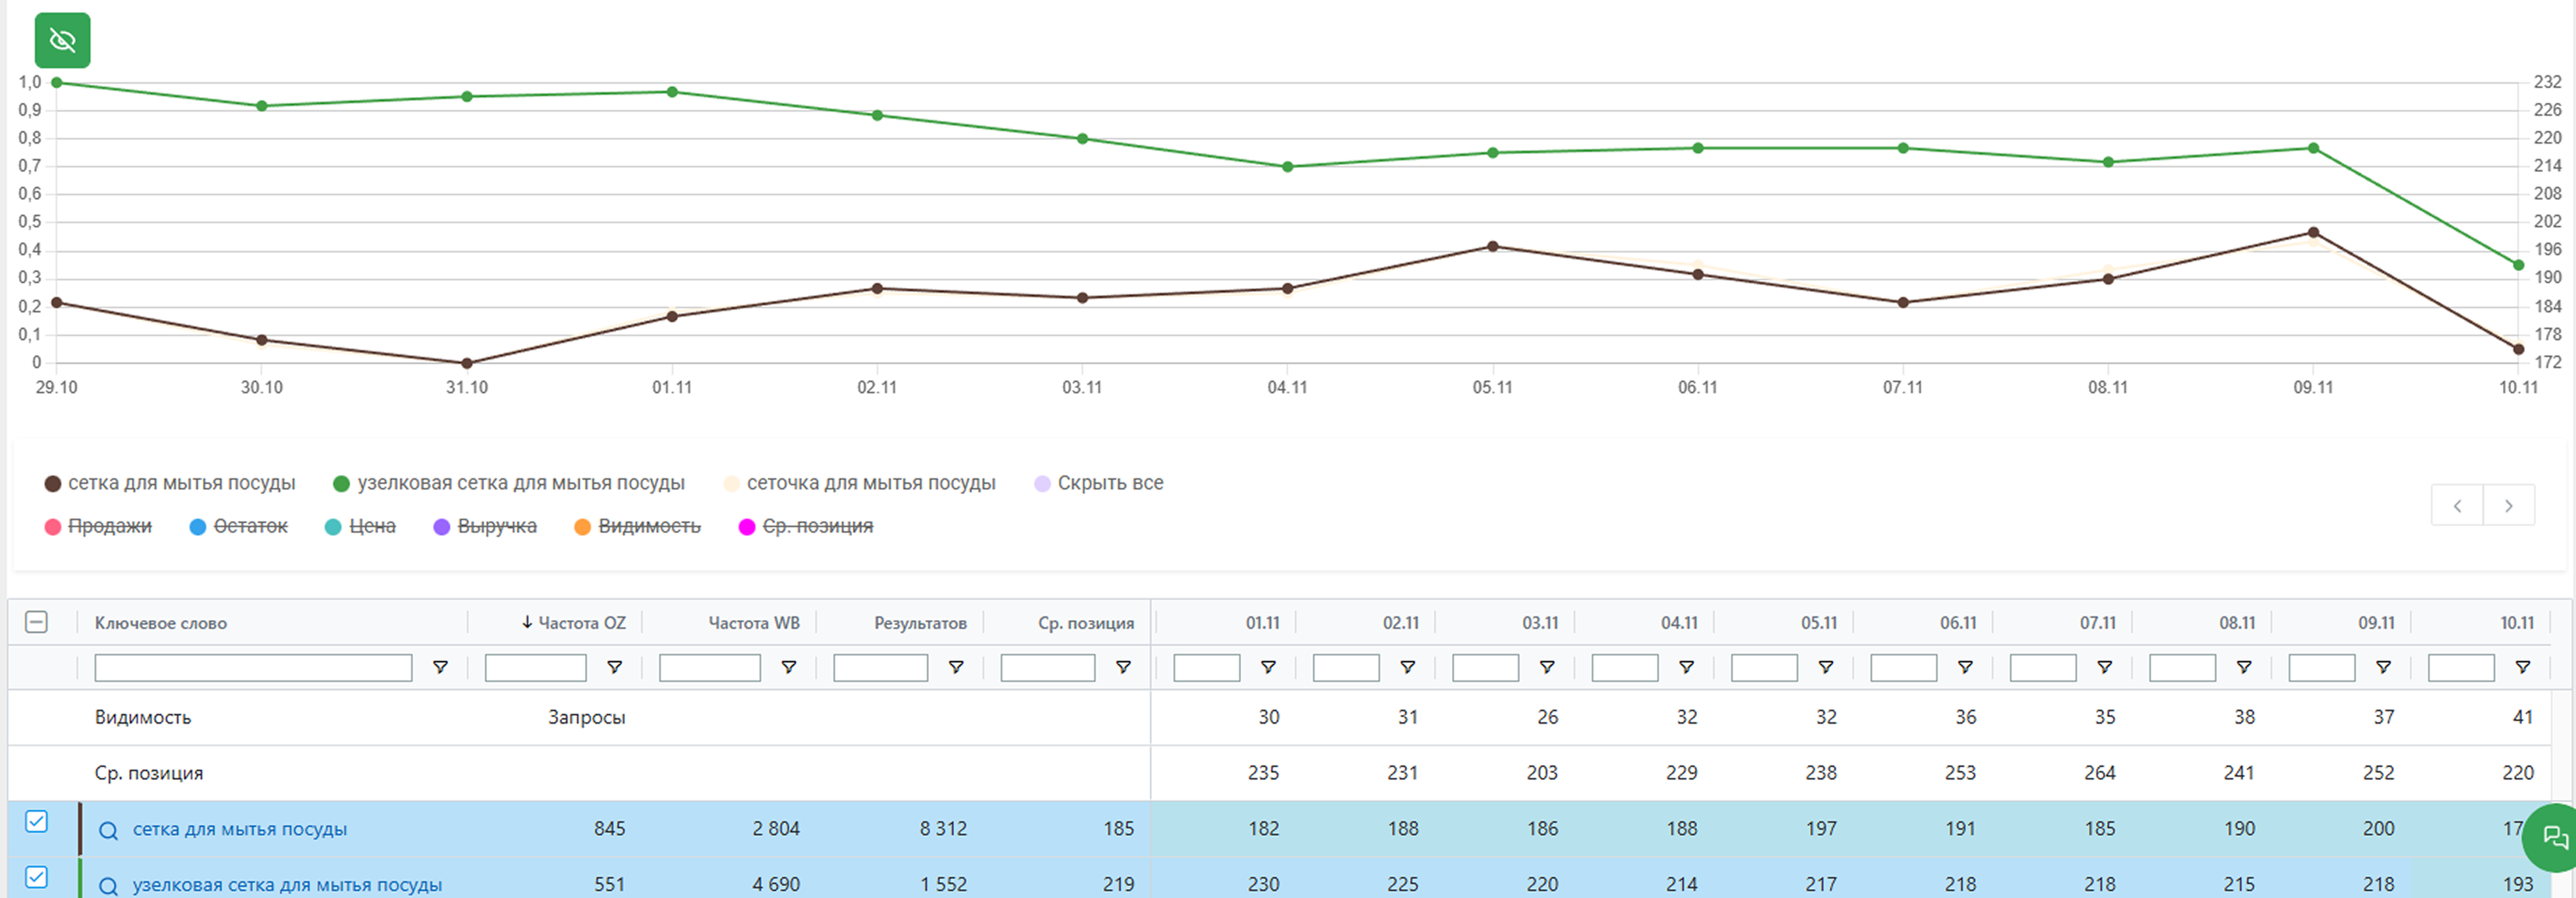This screenshot has width=2576, height=898.
Task: Sort by Результатов column header
Action: coord(919,623)
